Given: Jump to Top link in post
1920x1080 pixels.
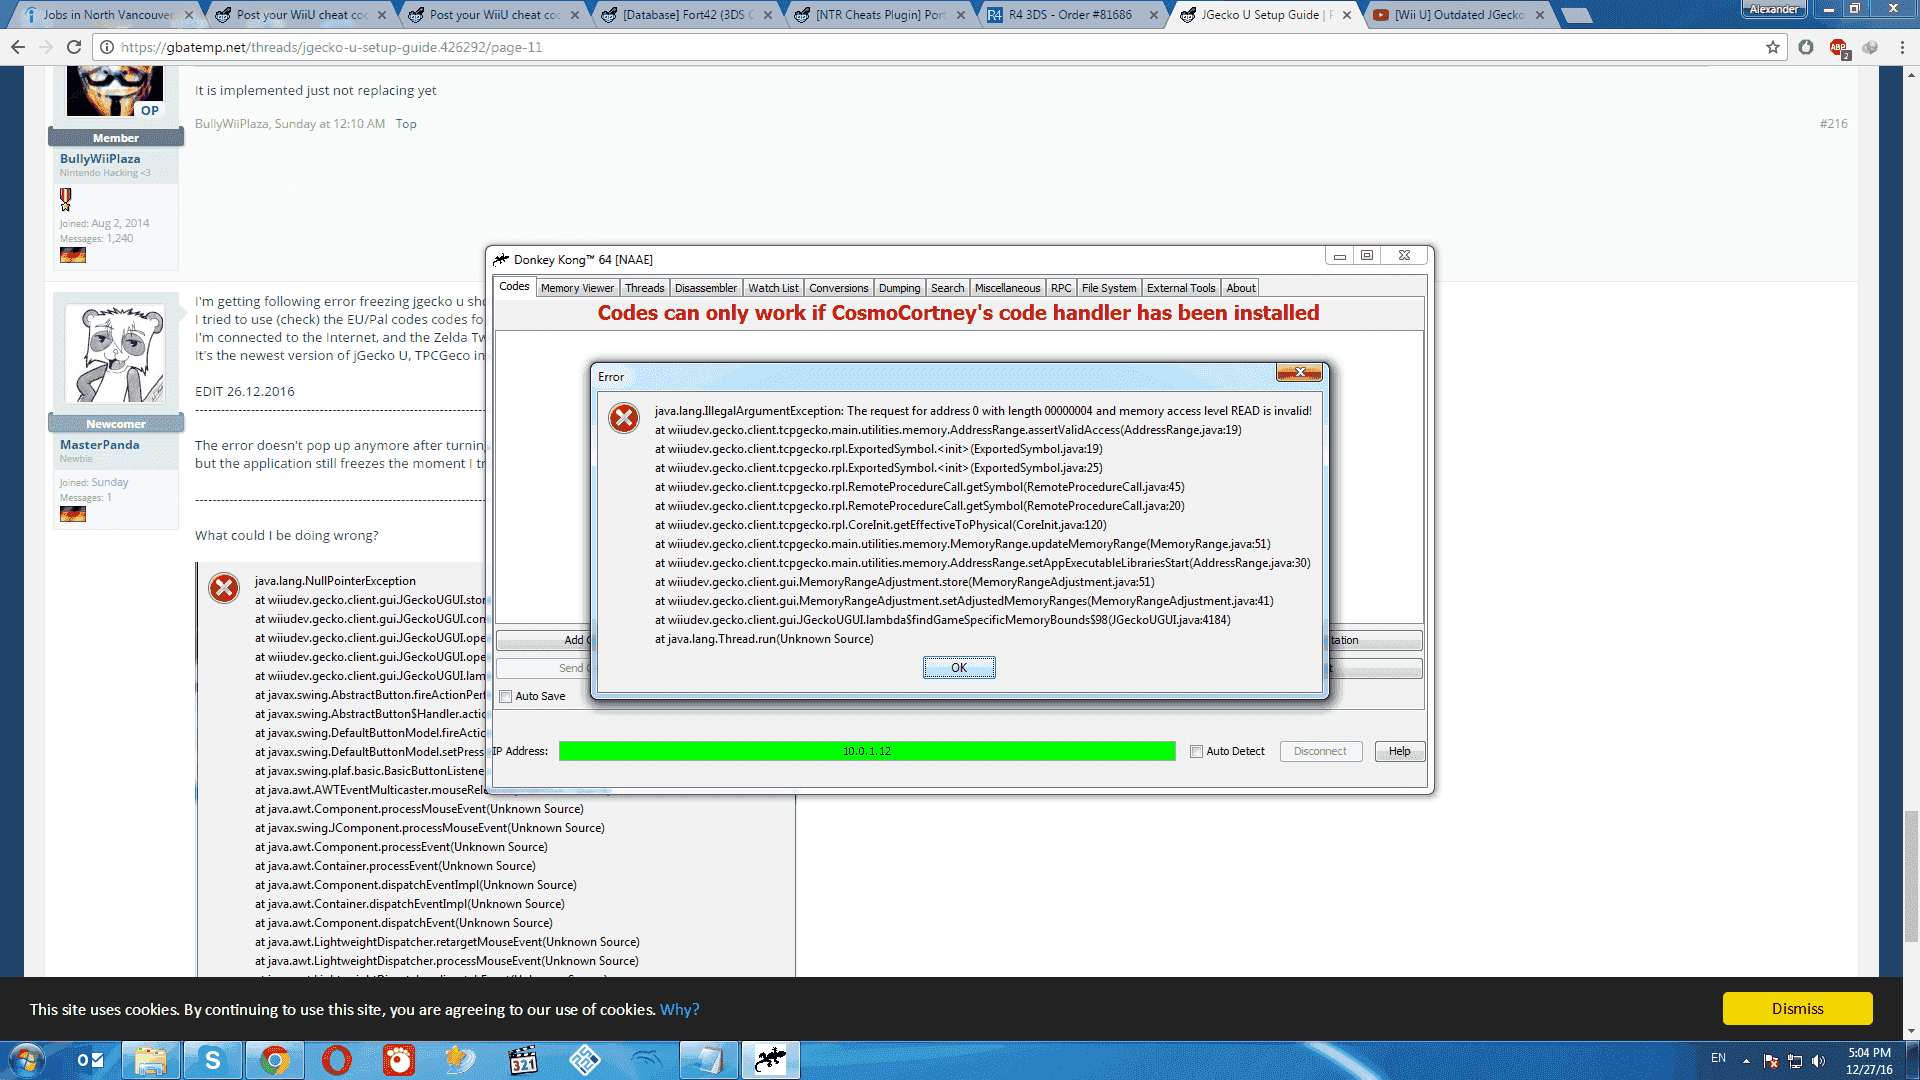Looking at the screenshot, I should coord(405,124).
